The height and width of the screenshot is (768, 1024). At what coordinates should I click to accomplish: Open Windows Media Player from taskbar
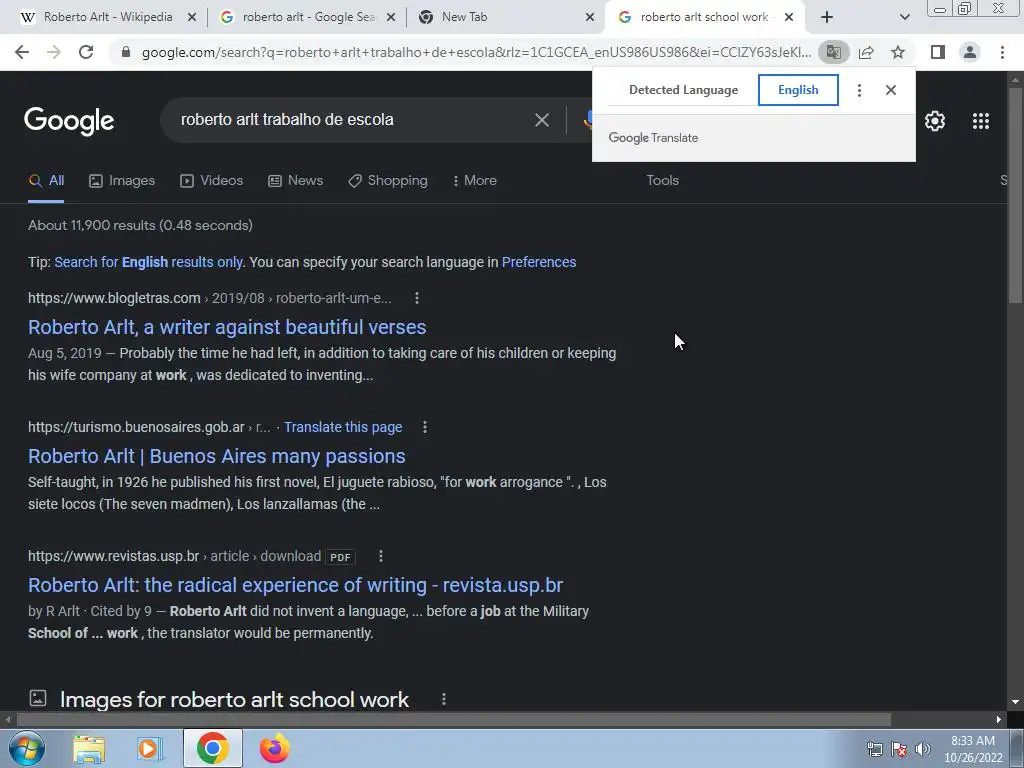[x=150, y=749]
